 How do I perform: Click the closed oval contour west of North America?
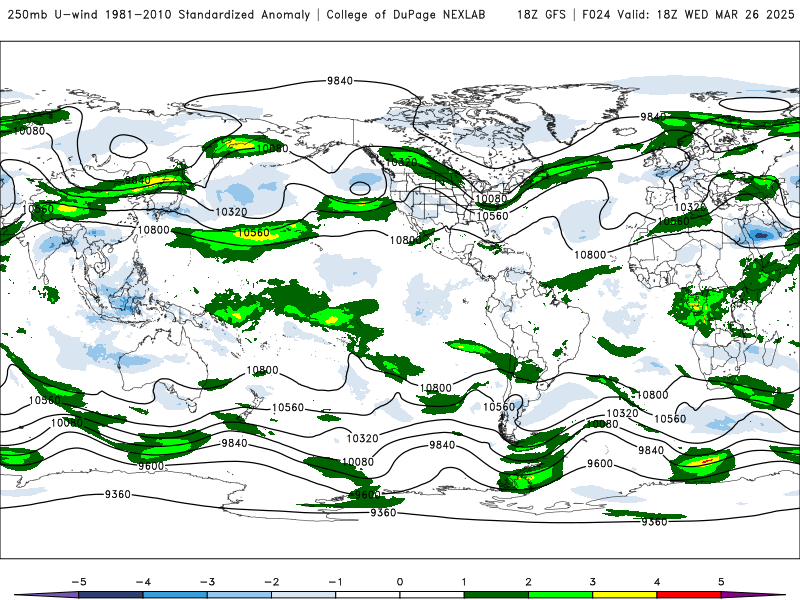[x=360, y=188]
